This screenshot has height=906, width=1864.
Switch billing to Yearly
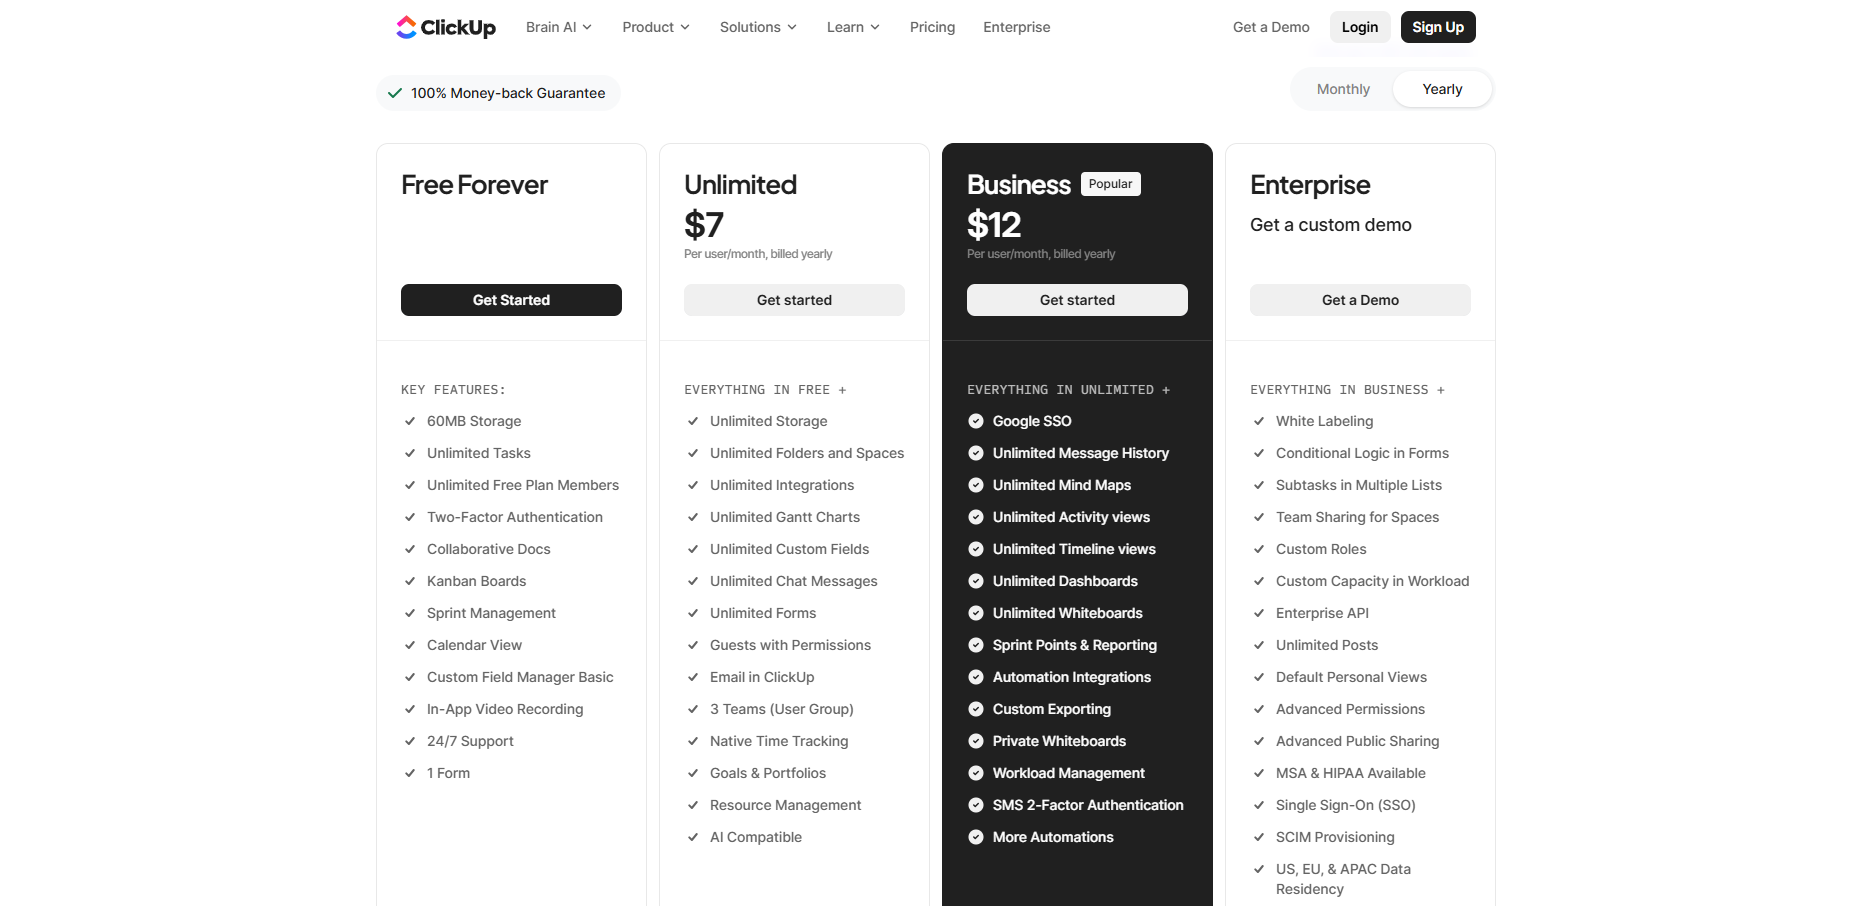(x=1442, y=89)
